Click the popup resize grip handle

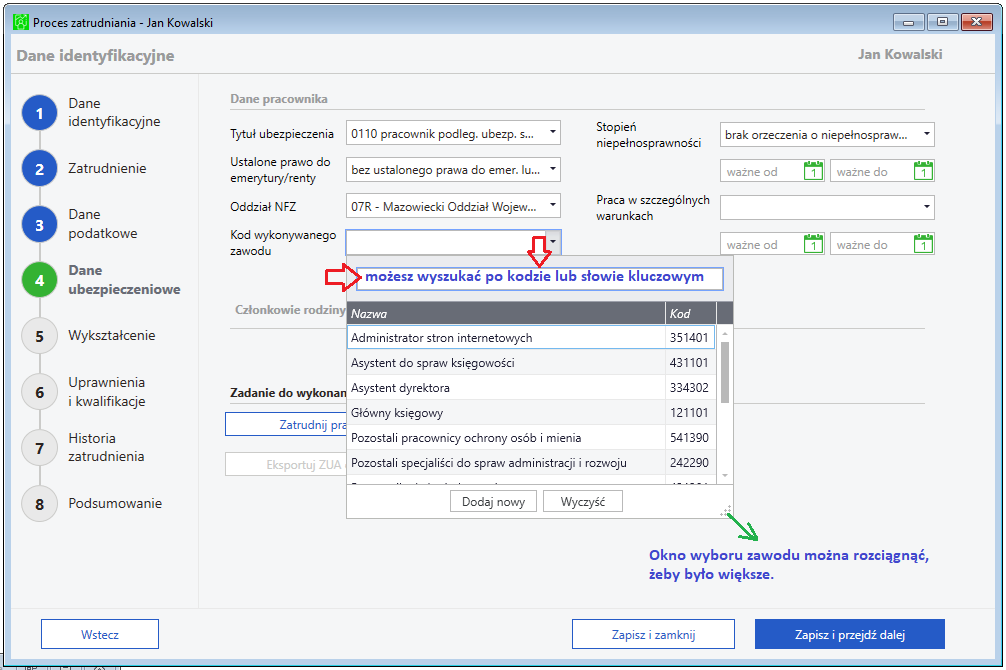pyautogui.click(x=726, y=511)
